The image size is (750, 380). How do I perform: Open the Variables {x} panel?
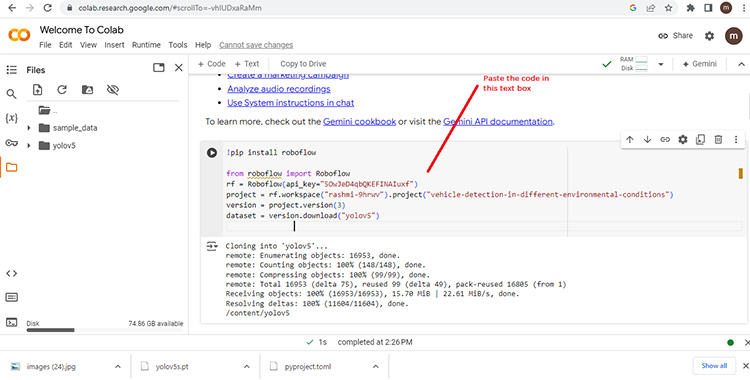11,118
